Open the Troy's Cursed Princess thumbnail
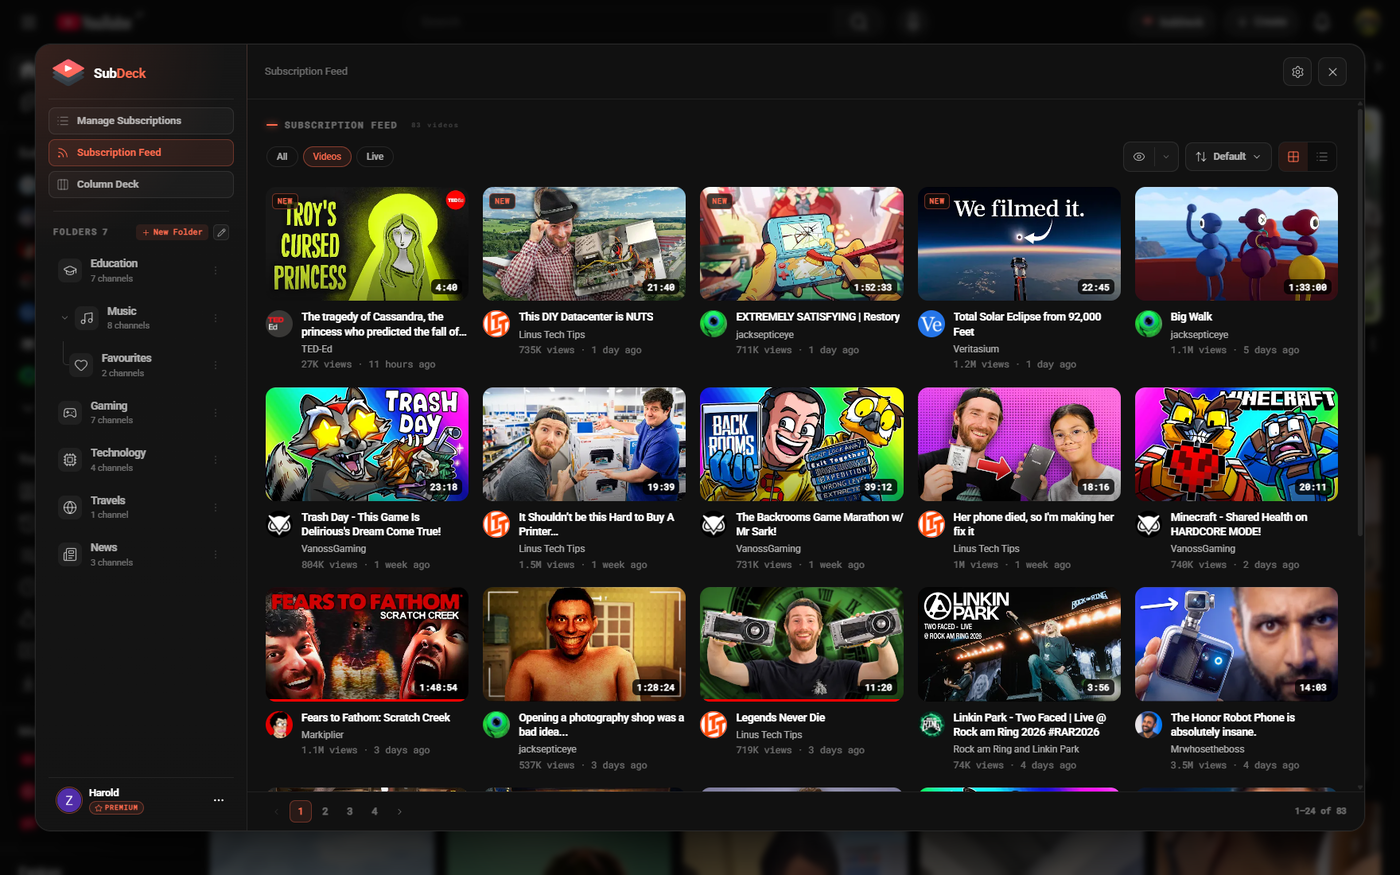Image resolution: width=1400 pixels, height=875 pixels. (367, 244)
